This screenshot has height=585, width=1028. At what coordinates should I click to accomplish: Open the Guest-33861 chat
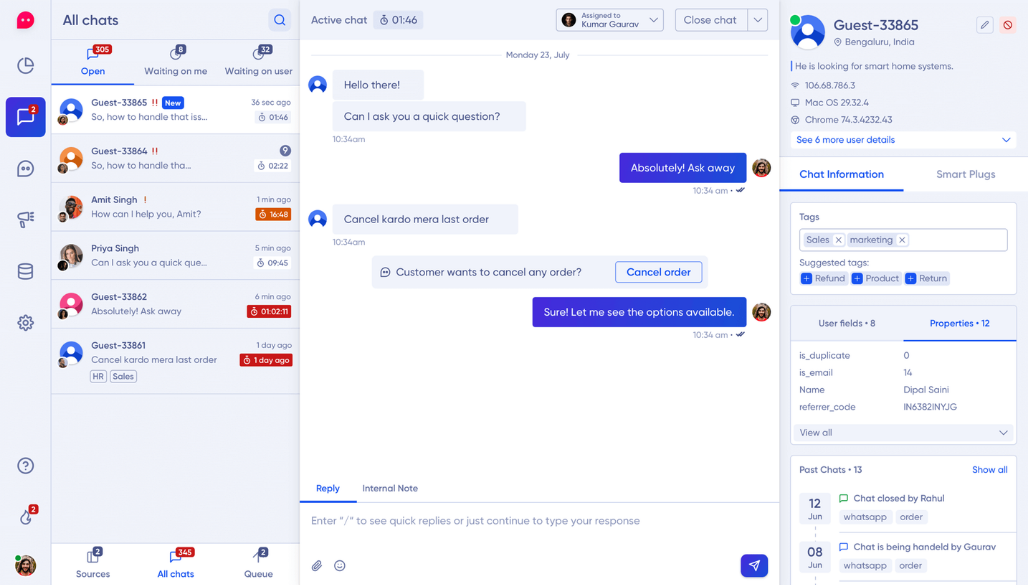tap(176, 361)
